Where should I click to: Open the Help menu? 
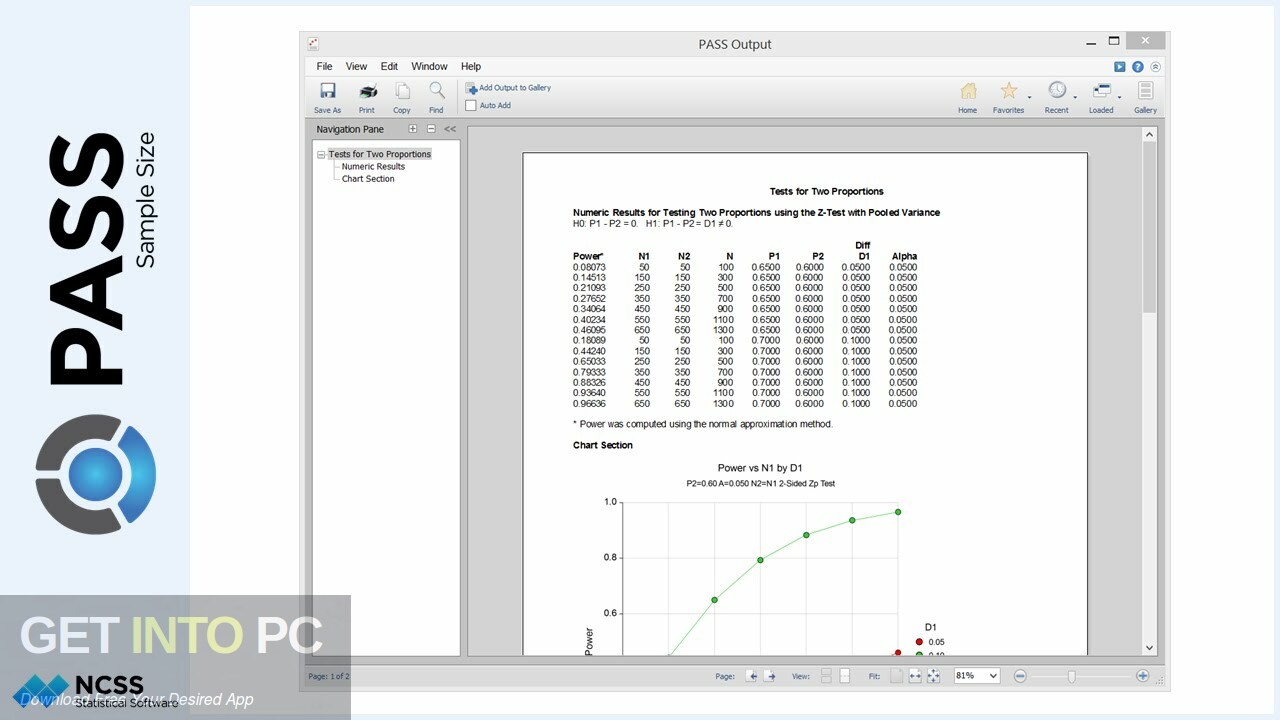[x=471, y=66]
